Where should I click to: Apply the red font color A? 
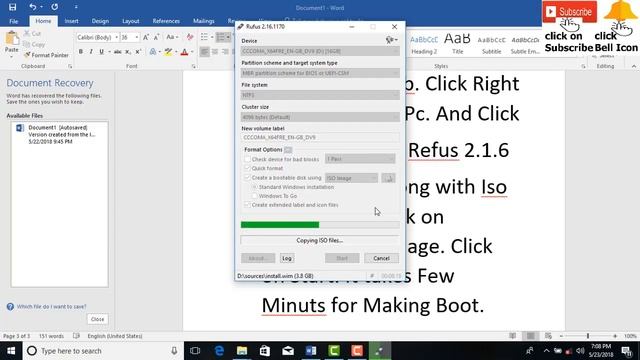pyautogui.click(x=184, y=52)
